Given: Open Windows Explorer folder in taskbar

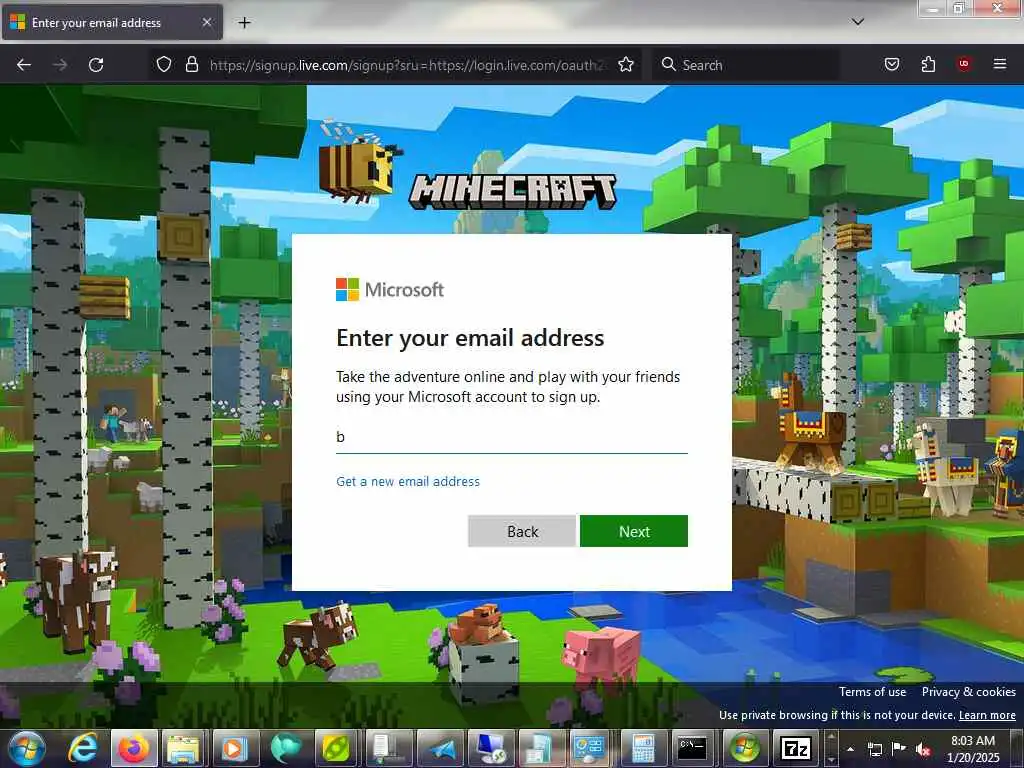Looking at the screenshot, I should tap(184, 748).
